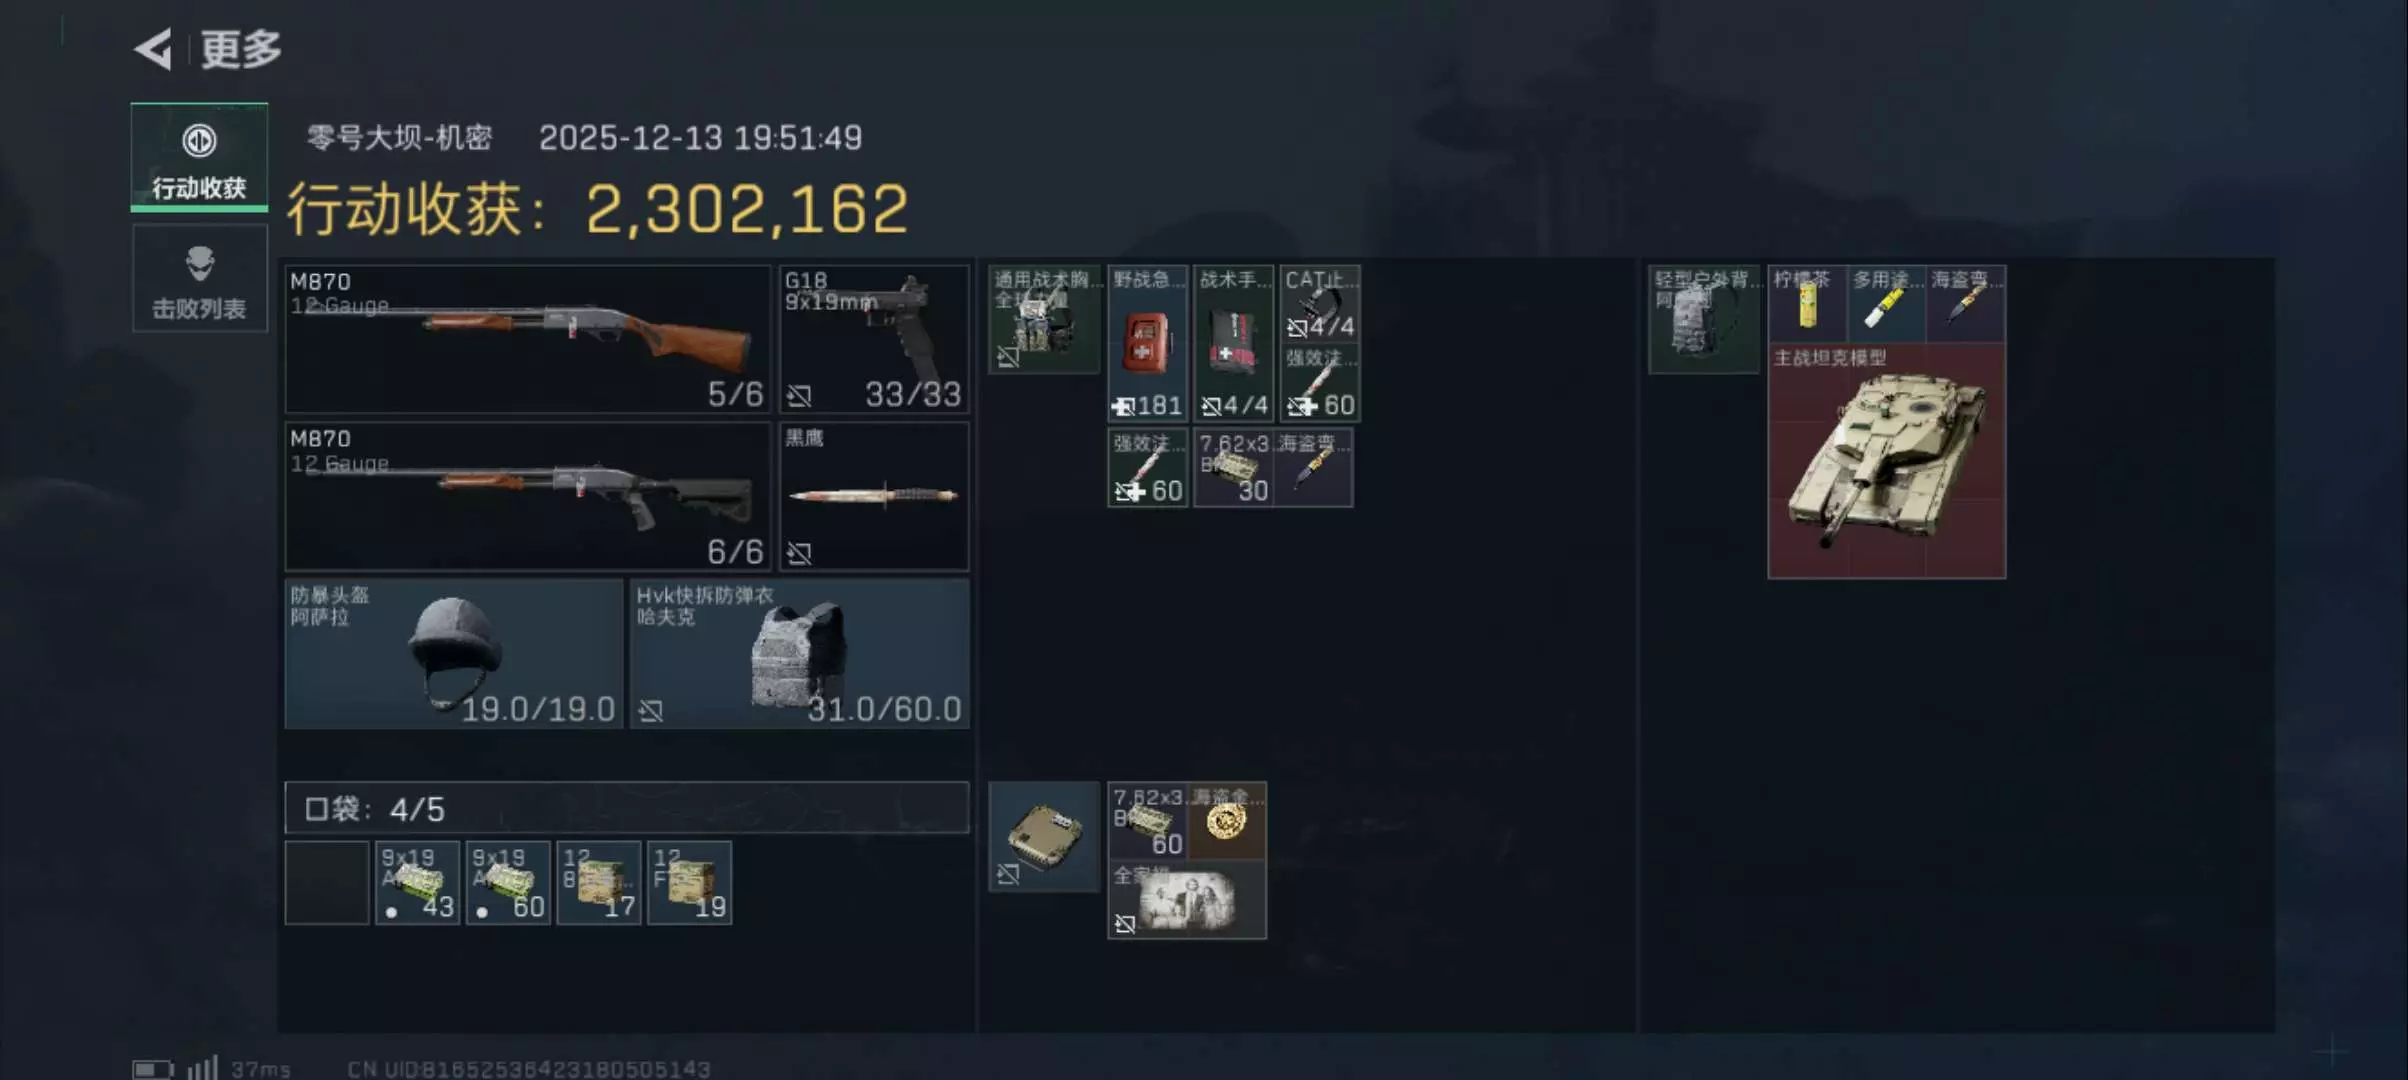The width and height of the screenshot is (2408, 1080).
Task: Select the 战术手术包 surgical kit item
Action: [x=1233, y=342]
